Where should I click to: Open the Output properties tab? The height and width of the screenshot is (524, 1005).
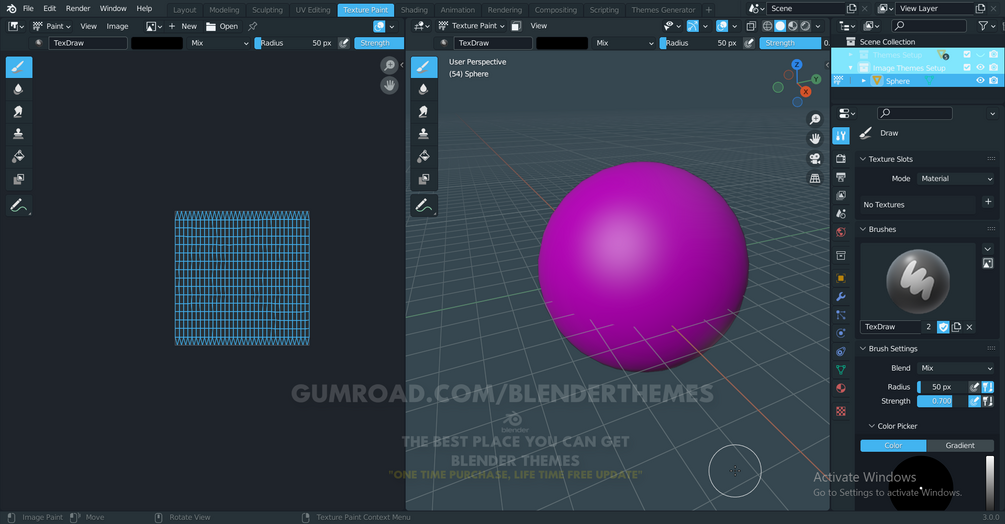(841, 177)
